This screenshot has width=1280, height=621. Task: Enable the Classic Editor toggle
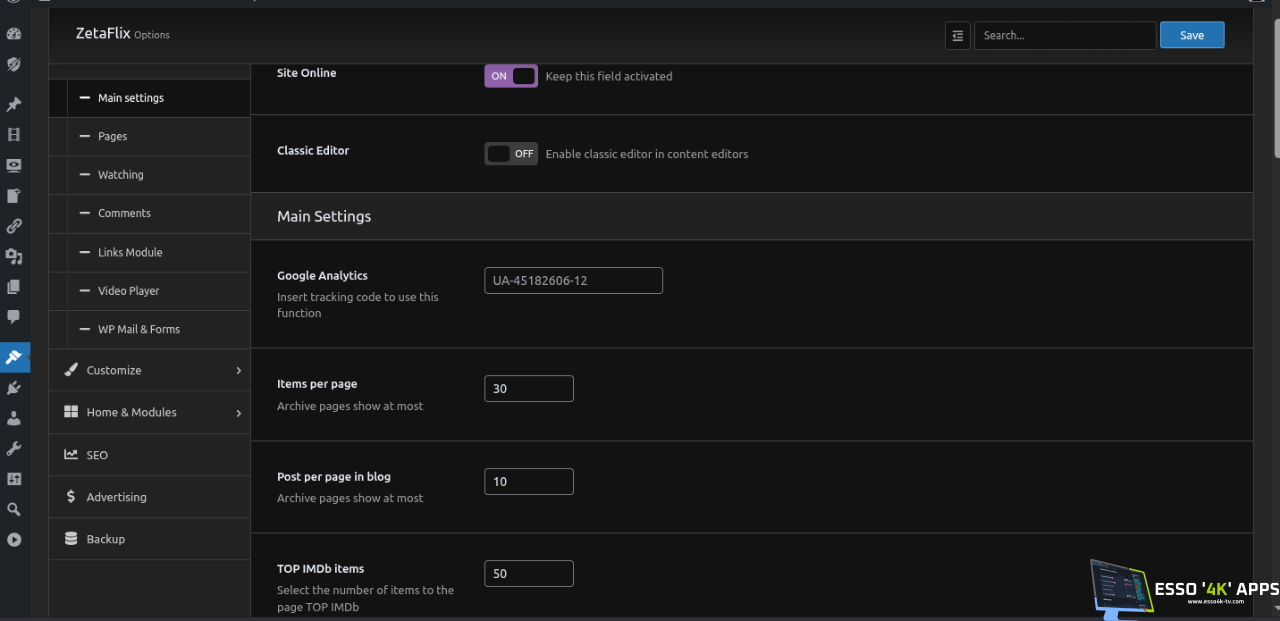click(511, 154)
